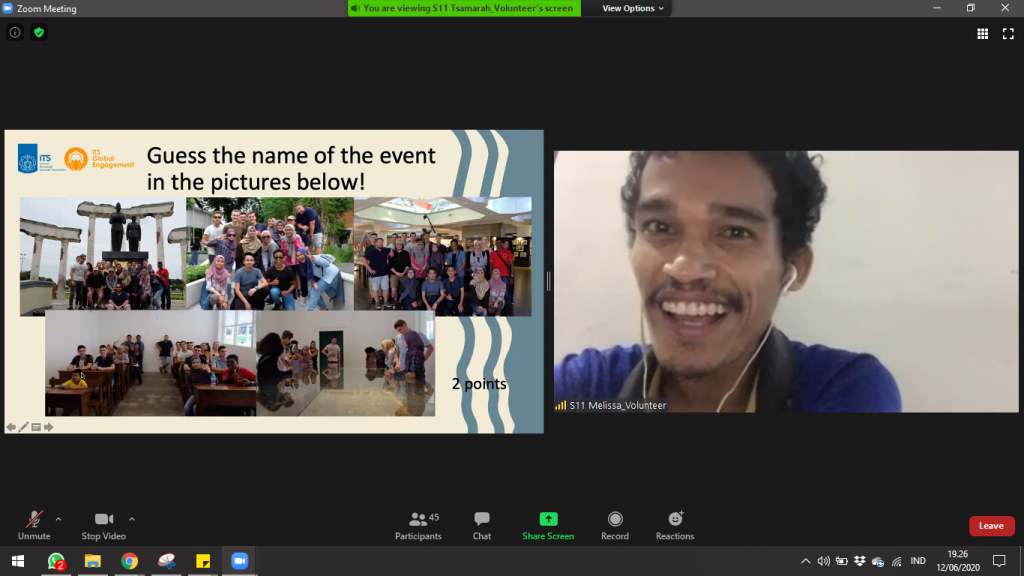
Task: Switch to gallery view grid icon
Action: tap(983, 33)
